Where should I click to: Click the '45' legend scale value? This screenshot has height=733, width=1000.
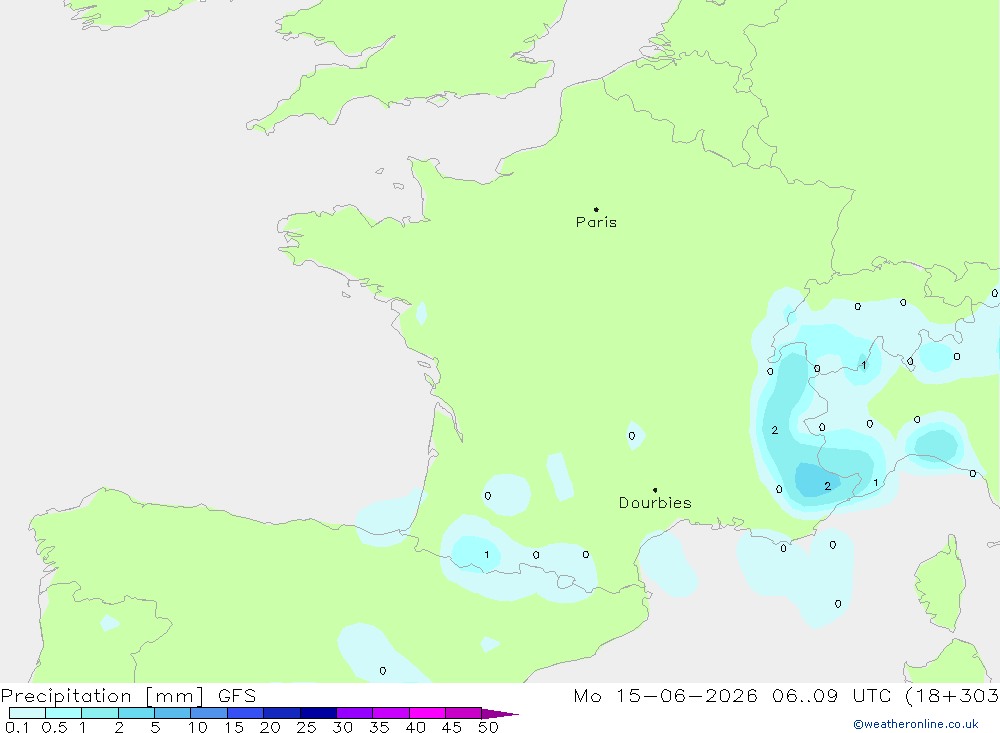(452, 727)
